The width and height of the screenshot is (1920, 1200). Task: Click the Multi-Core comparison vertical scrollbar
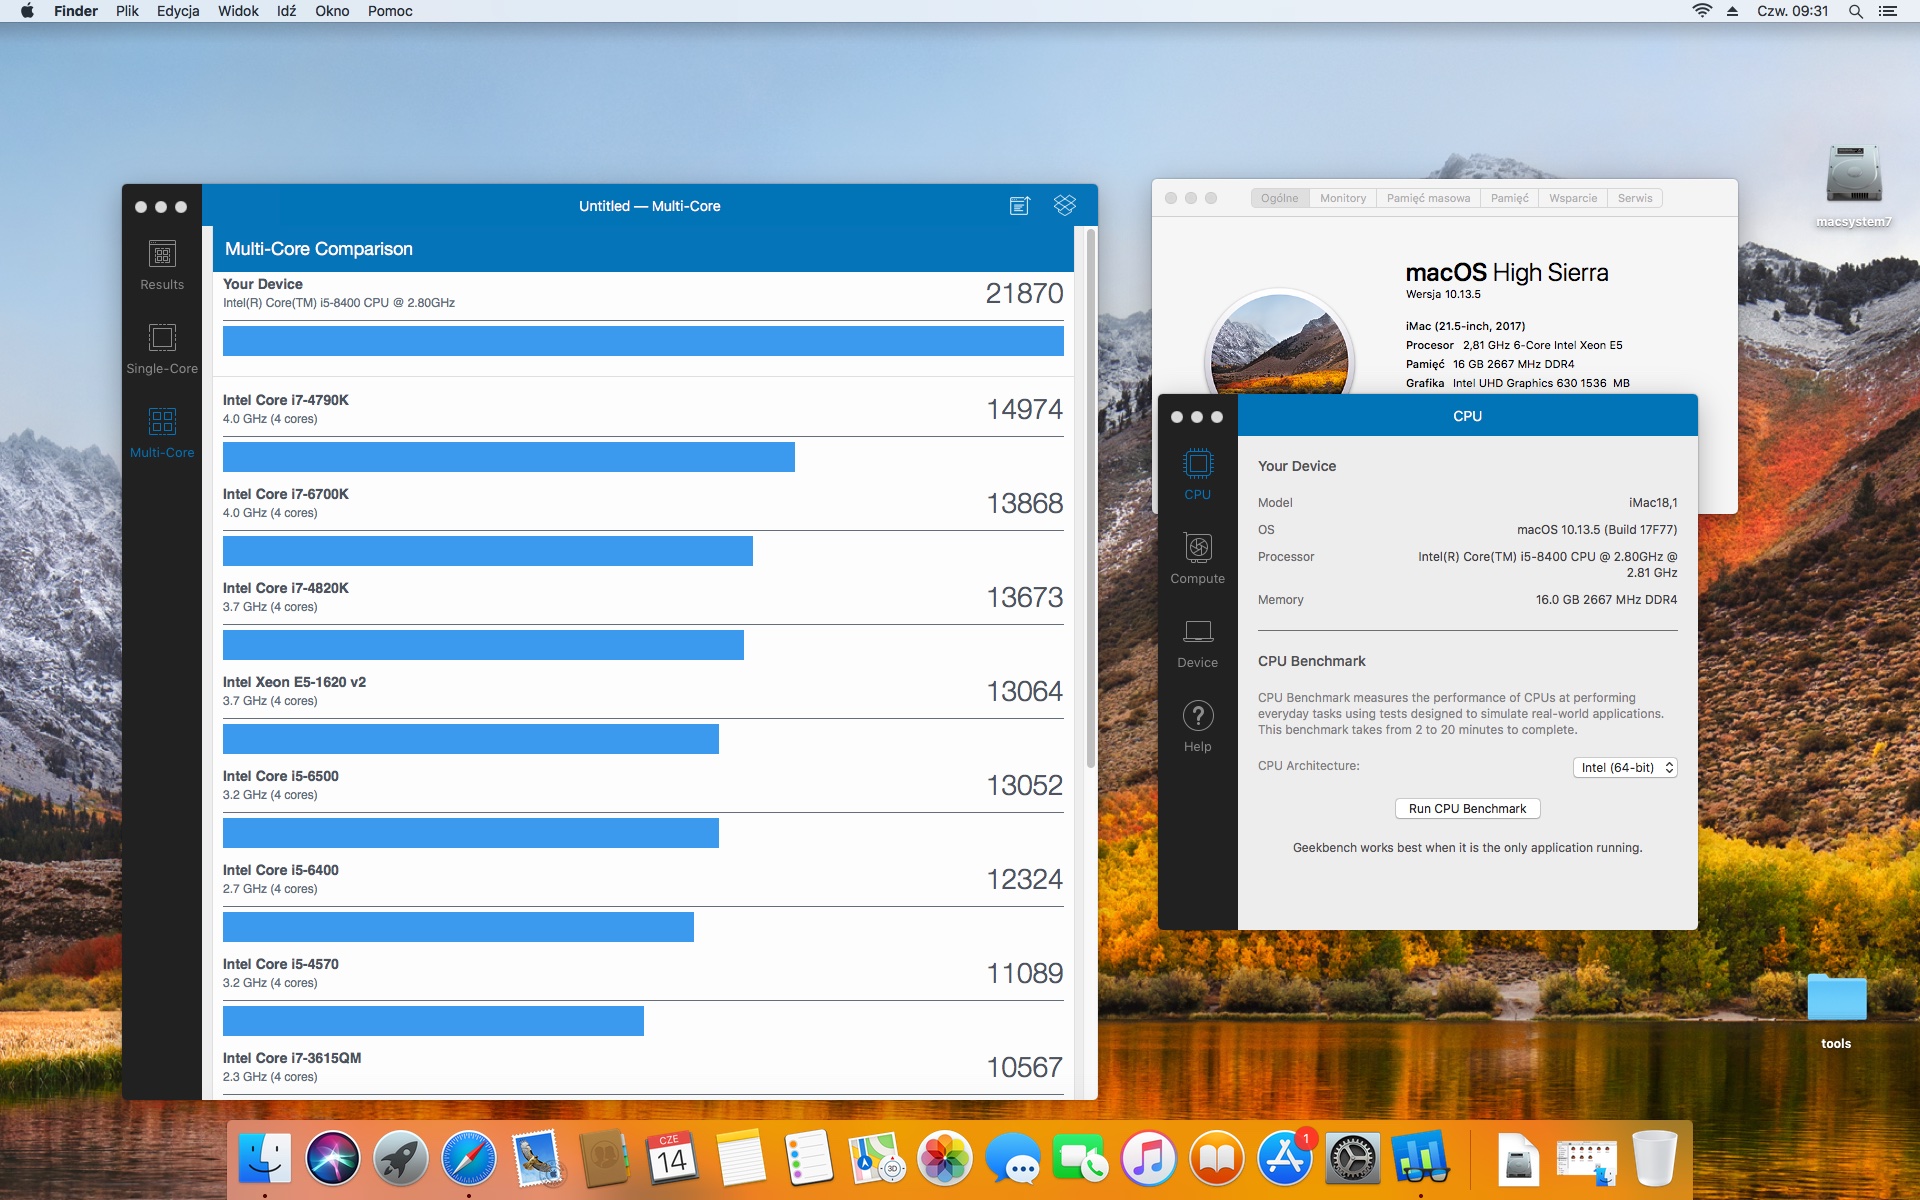[1090, 500]
